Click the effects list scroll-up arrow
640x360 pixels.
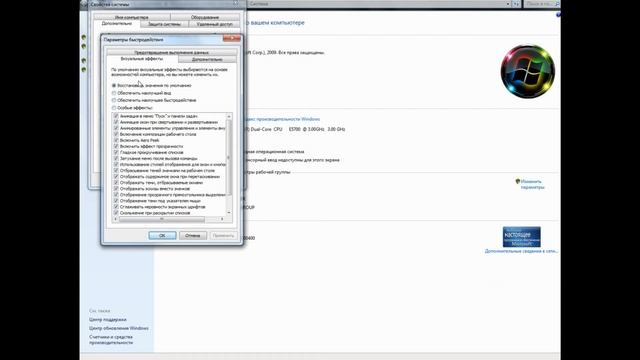[229, 117]
